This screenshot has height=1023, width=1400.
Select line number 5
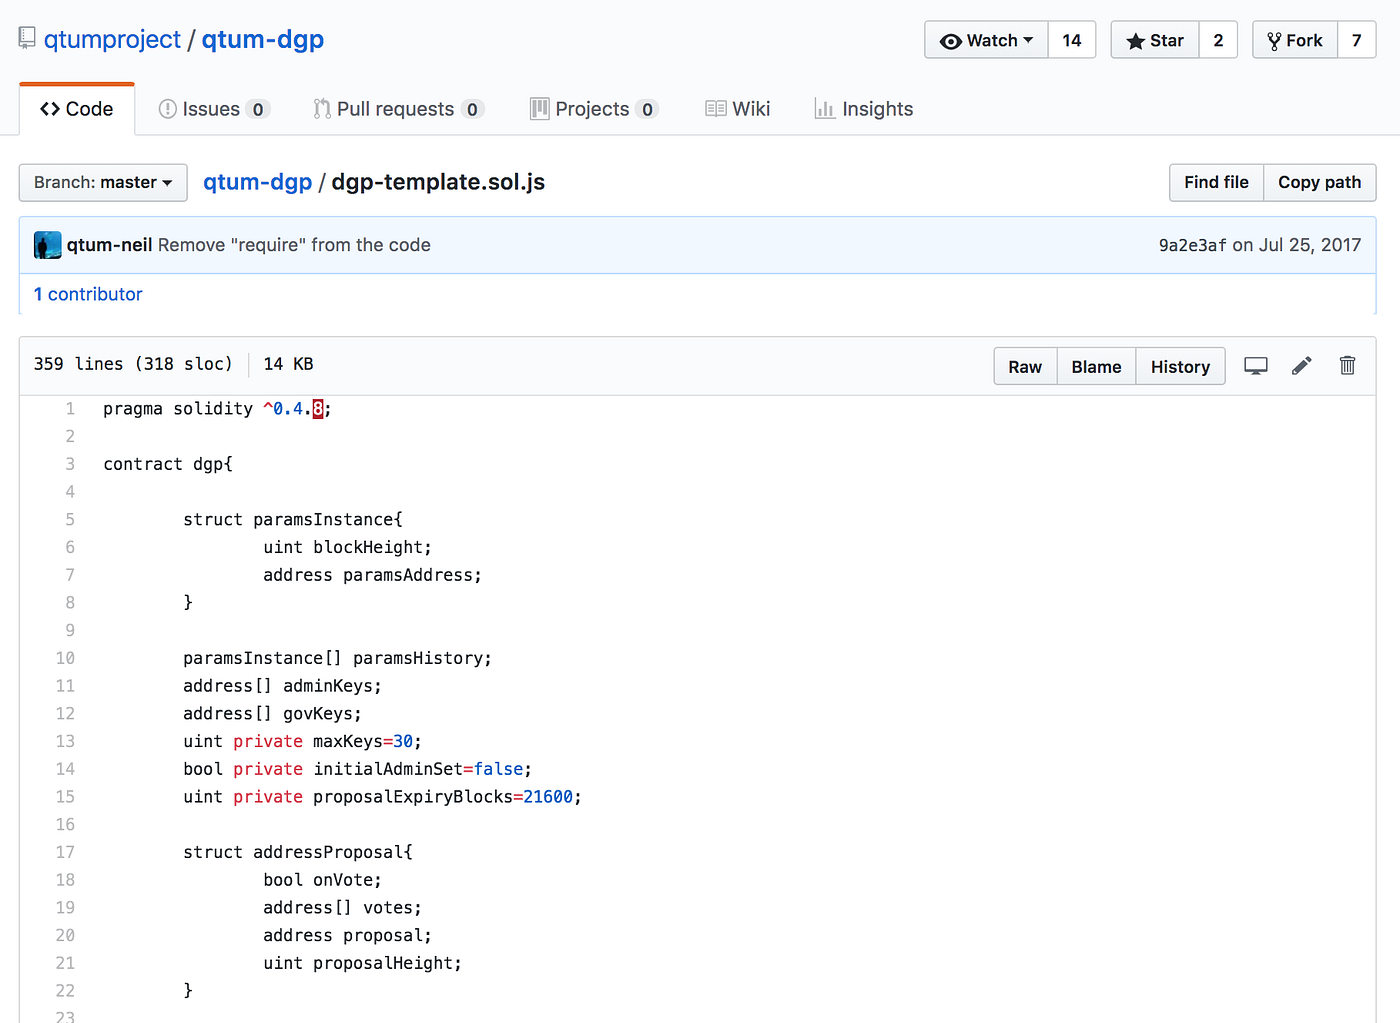(70, 520)
